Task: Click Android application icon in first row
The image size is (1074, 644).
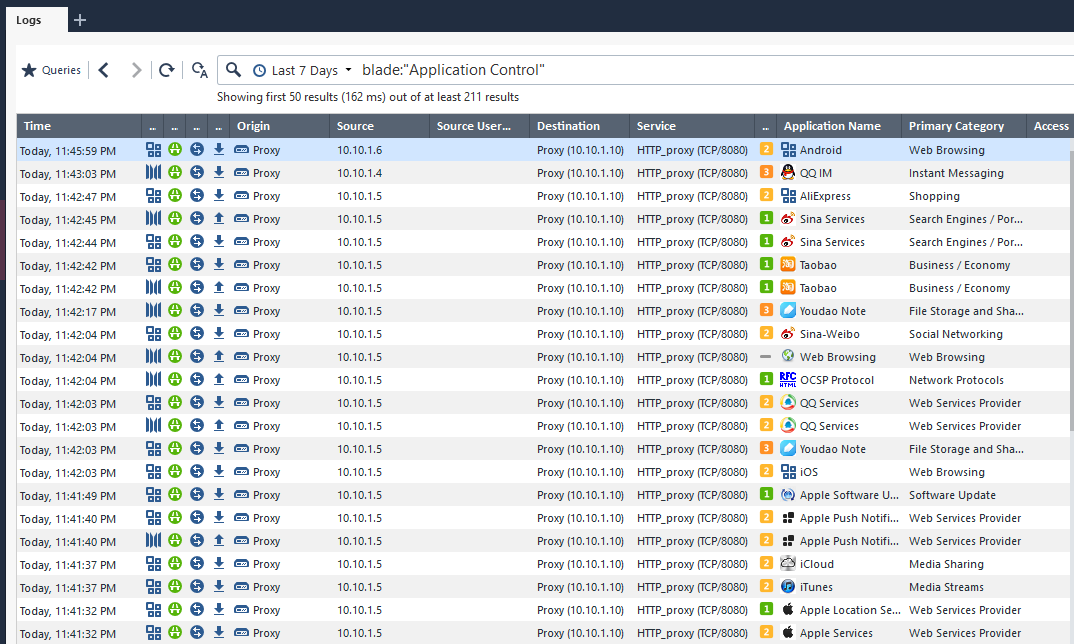Action: 788,150
